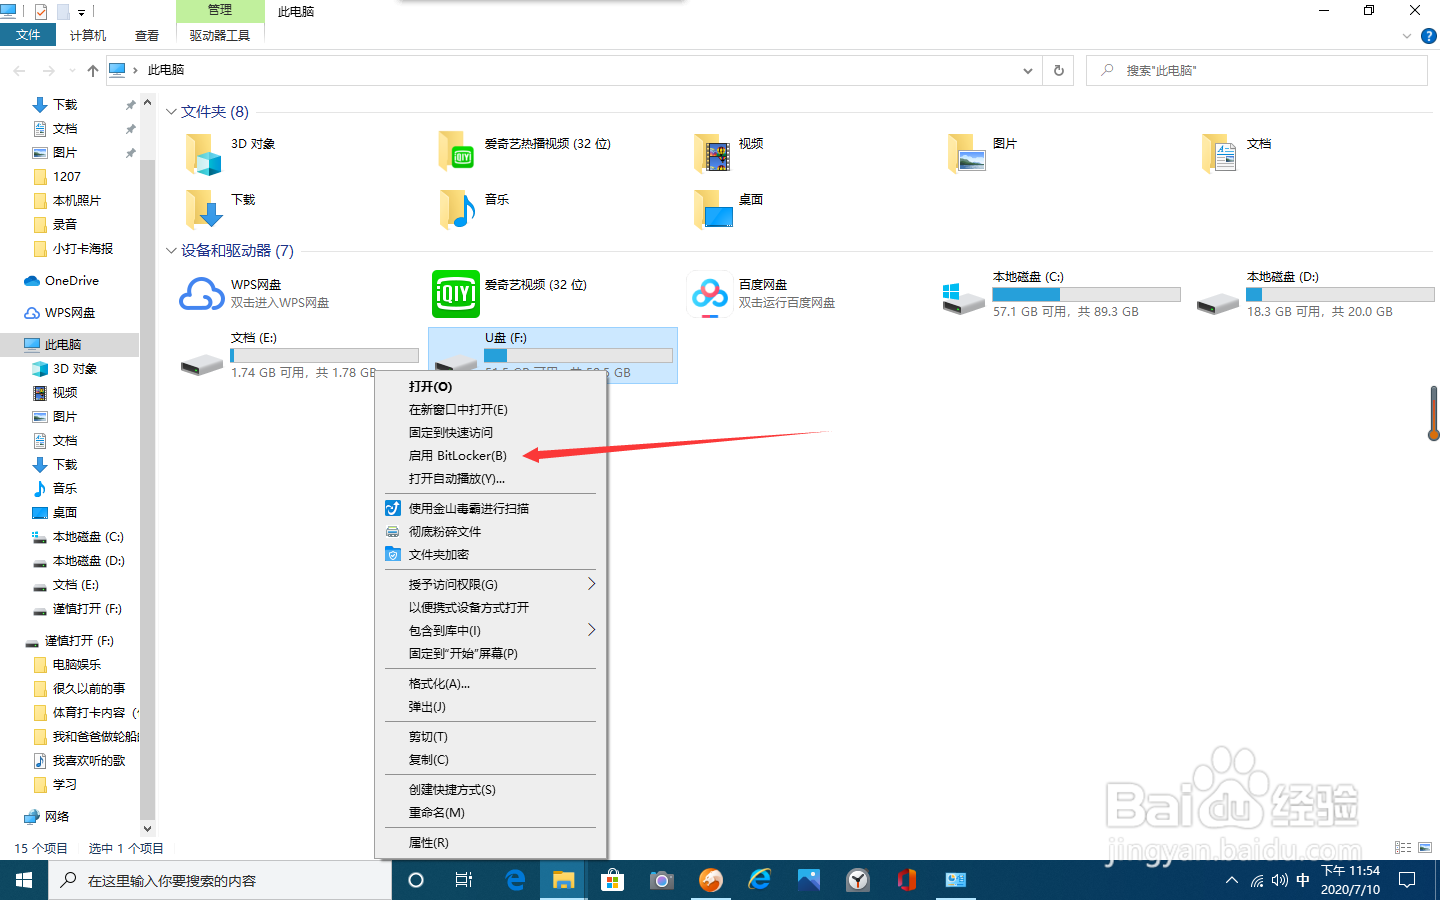
Task: Choose 弹出(J) to eject drive
Action: 491,706
